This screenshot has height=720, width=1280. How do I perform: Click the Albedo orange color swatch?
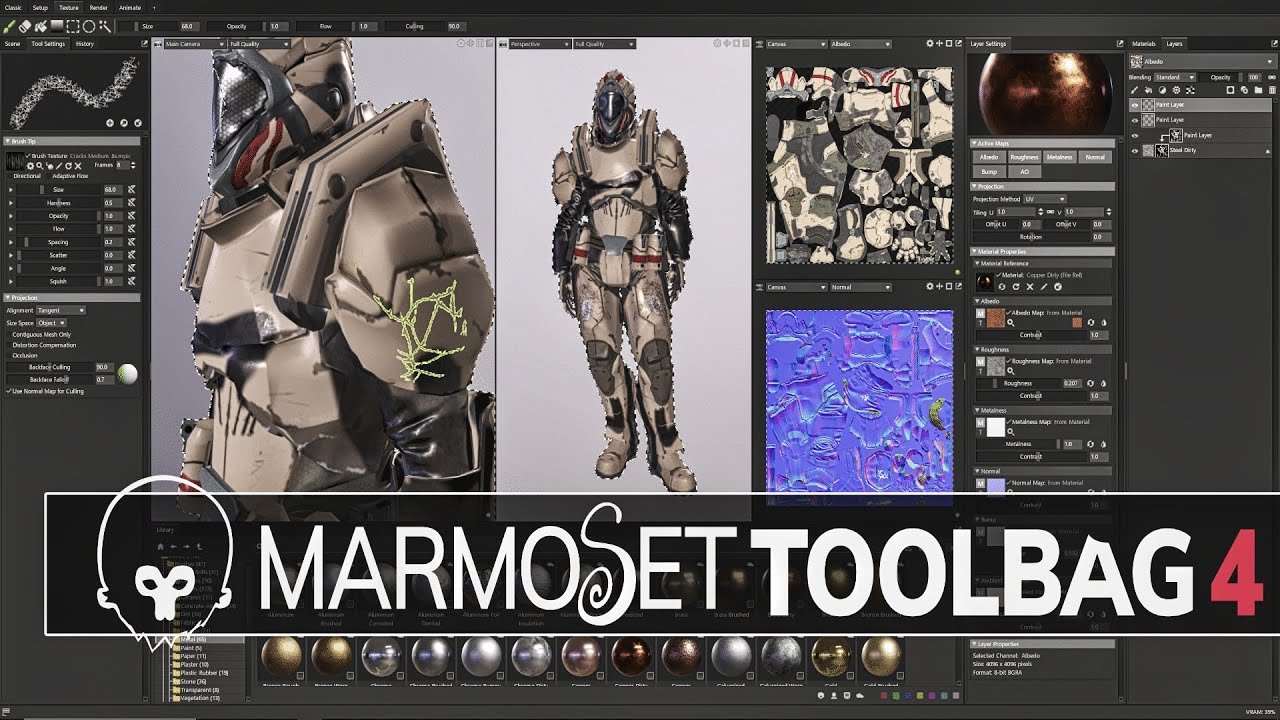(x=1077, y=323)
